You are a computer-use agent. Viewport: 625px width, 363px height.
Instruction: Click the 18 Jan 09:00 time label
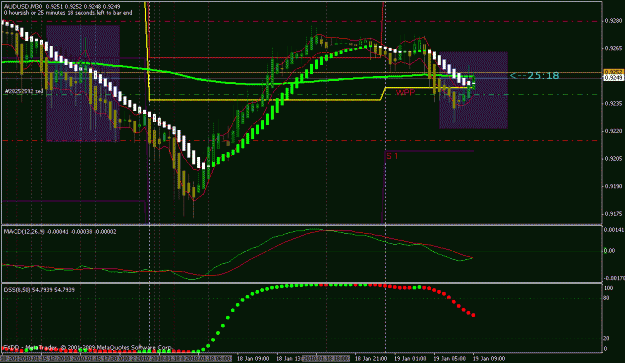pos(253,359)
